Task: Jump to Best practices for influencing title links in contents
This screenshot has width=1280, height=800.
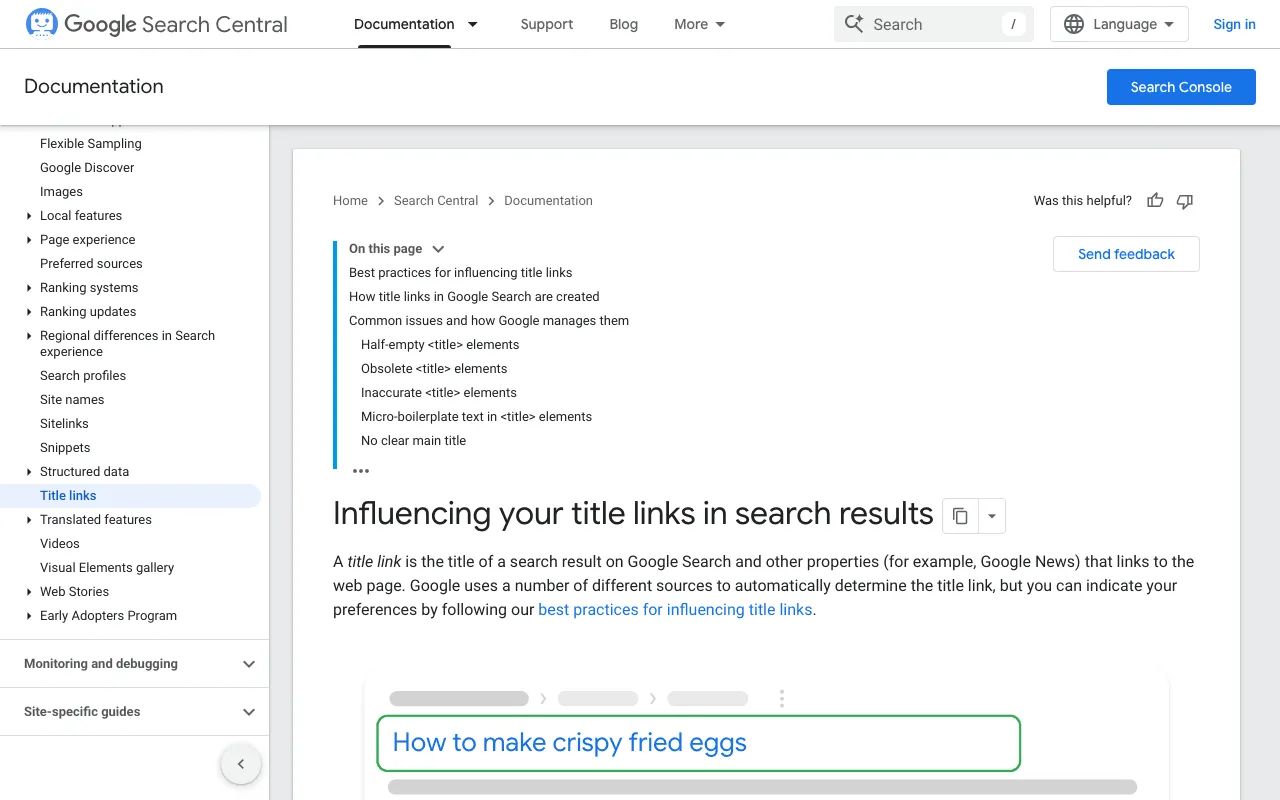Action: tap(461, 273)
